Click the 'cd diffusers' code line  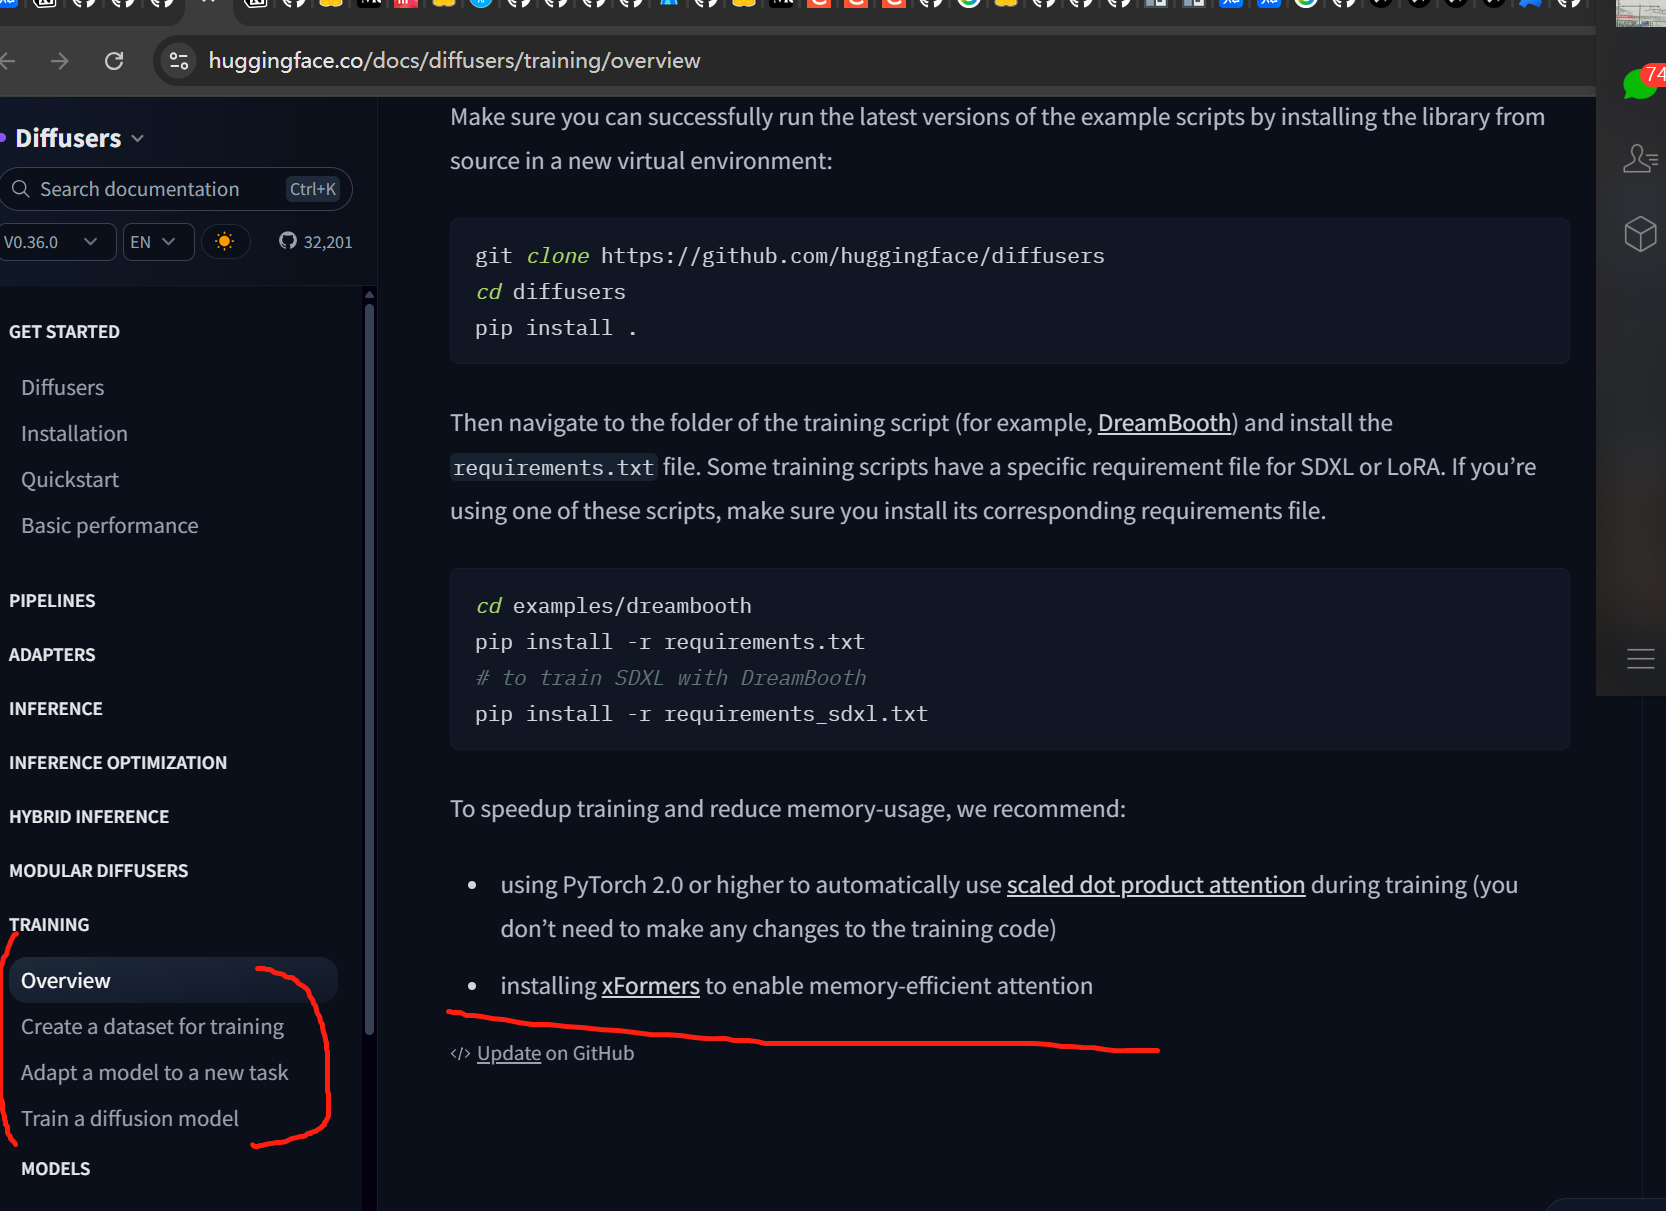(x=550, y=292)
